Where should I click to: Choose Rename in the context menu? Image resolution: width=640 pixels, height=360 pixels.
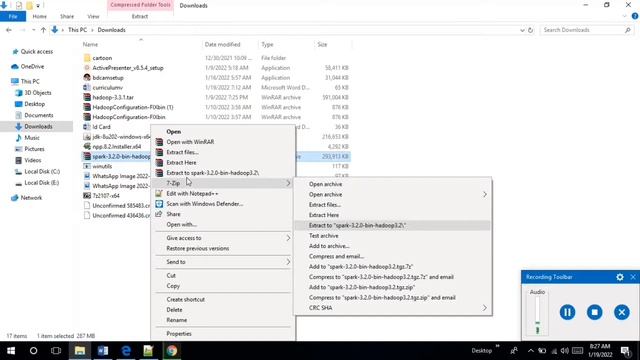click(222, 320)
